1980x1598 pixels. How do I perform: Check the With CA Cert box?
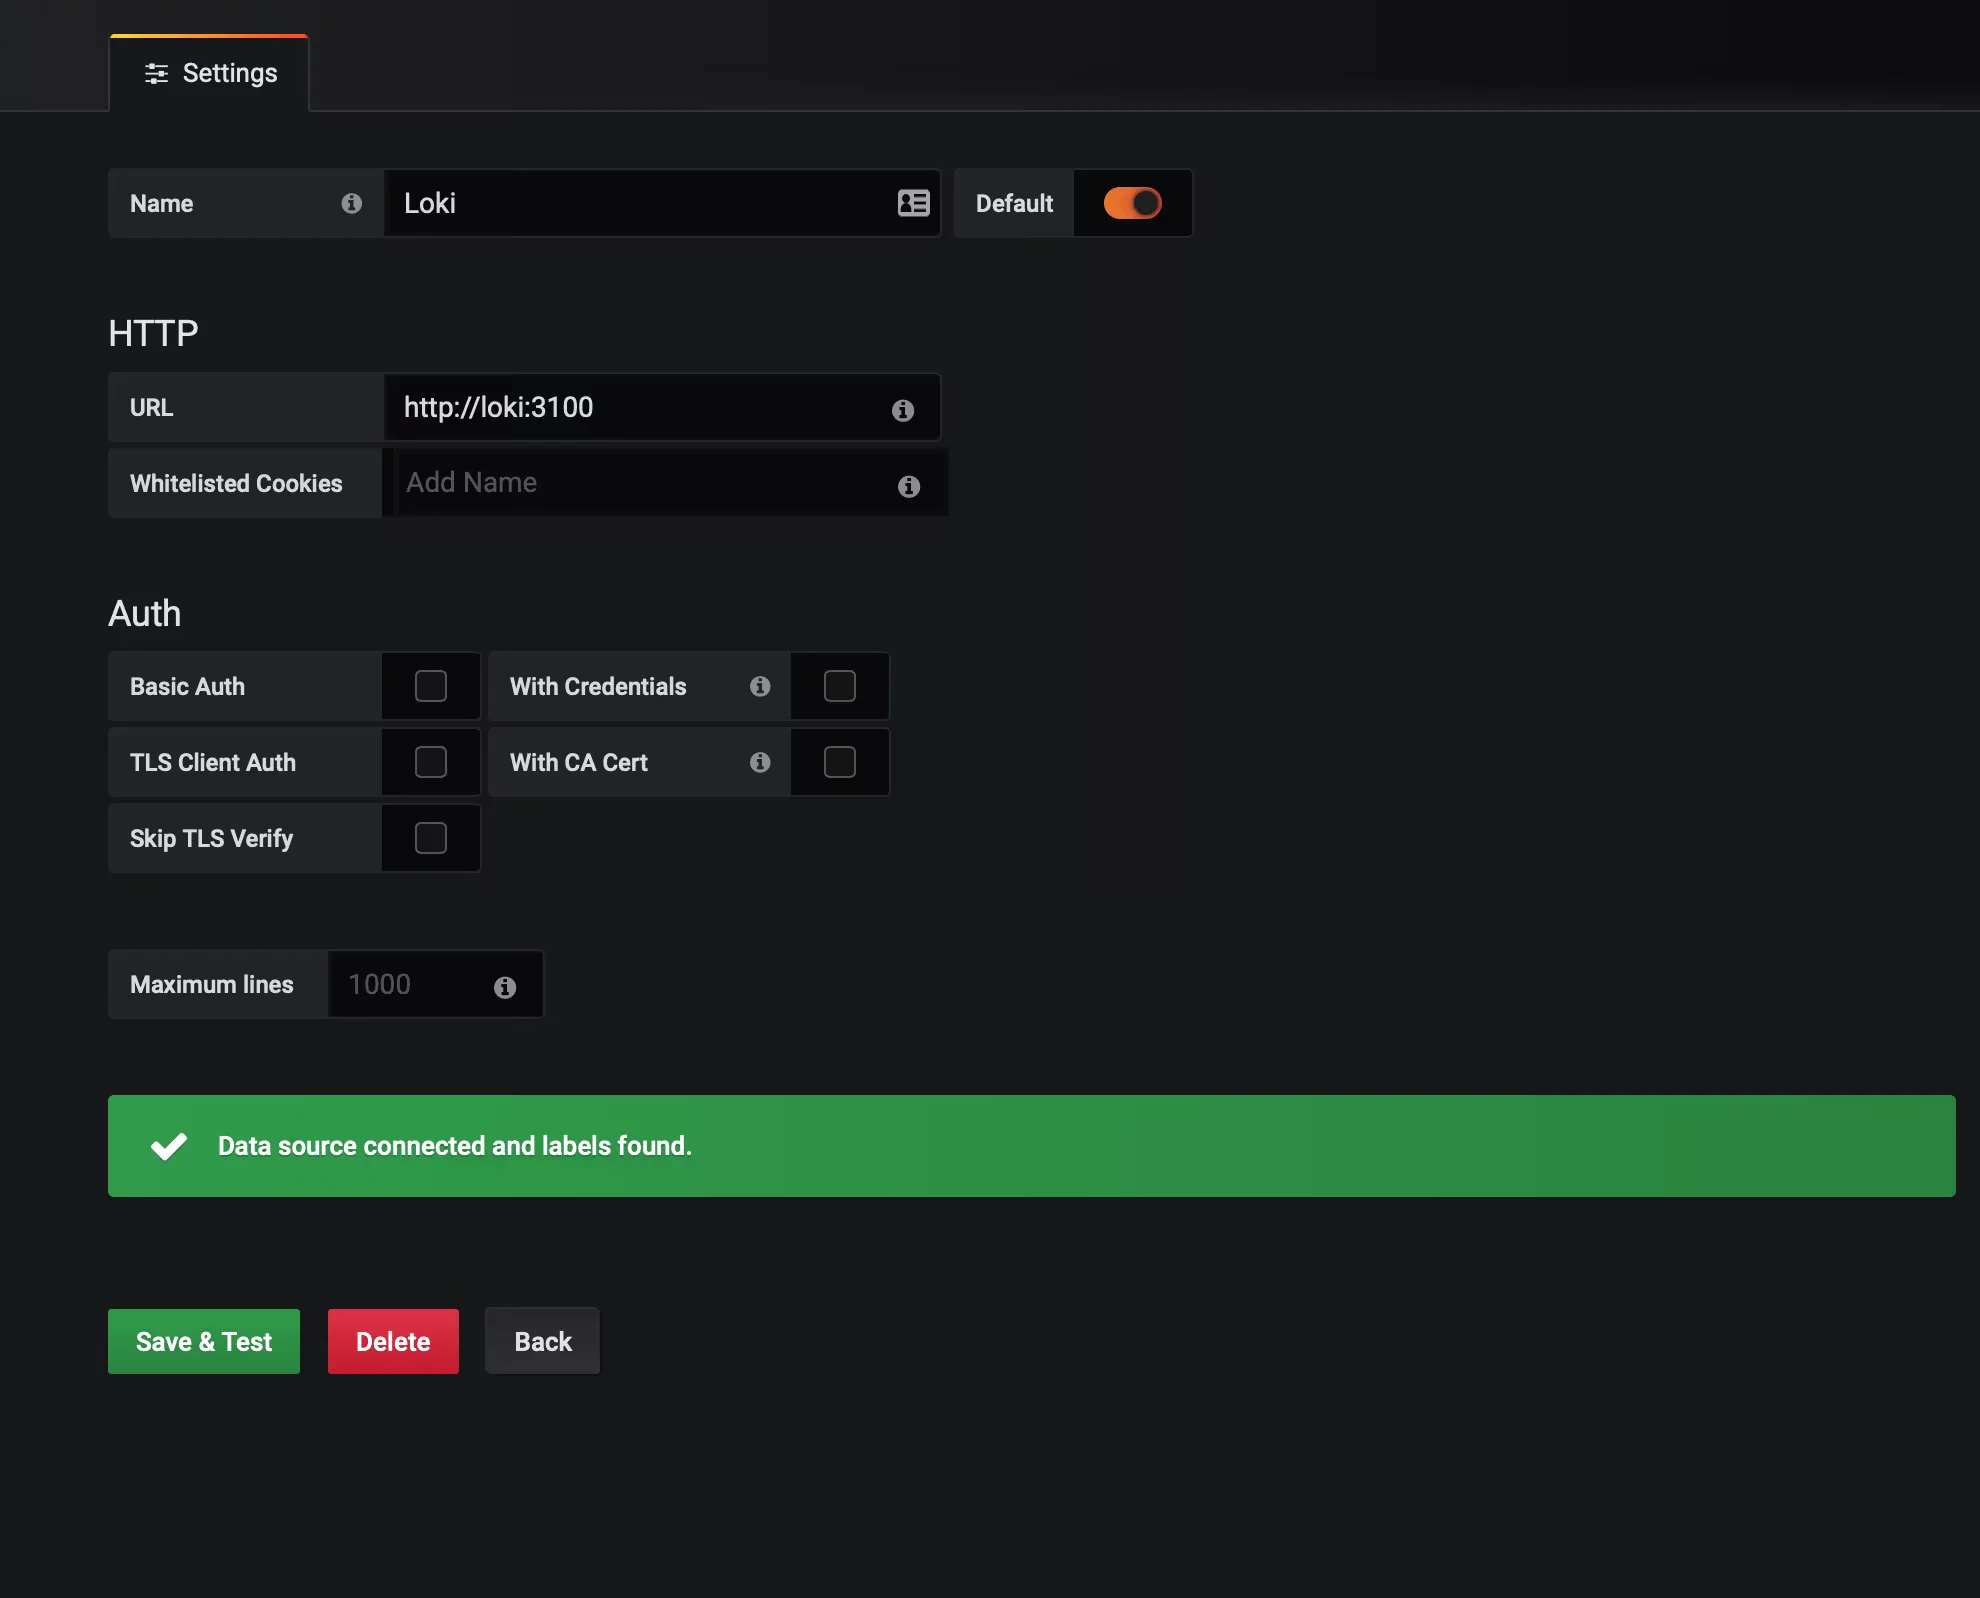click(840, 762)
